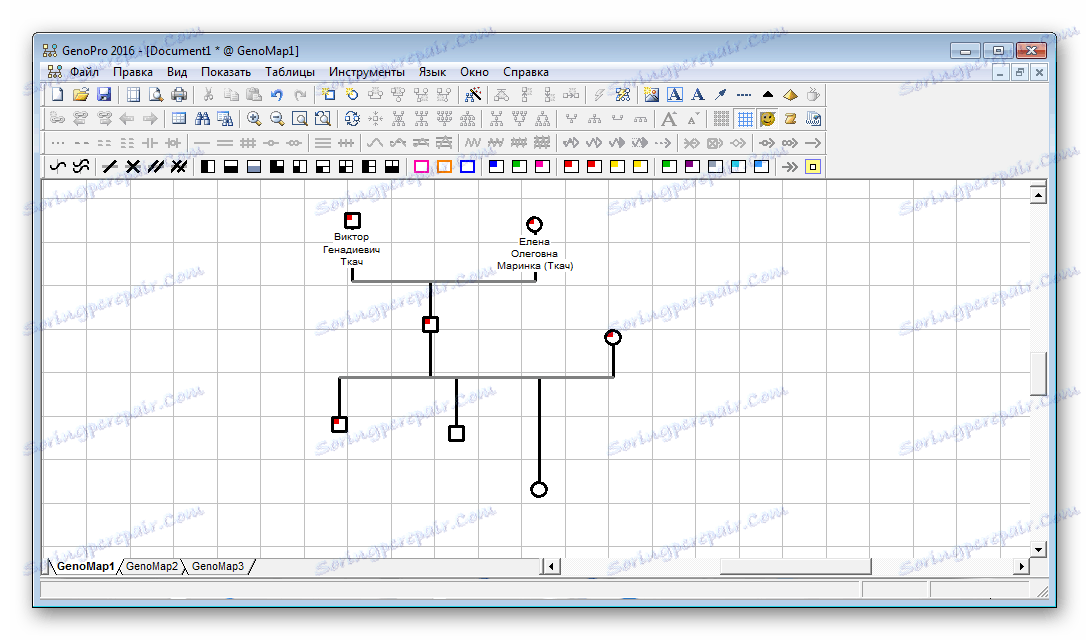Select the black triangle shape tool
Viewport: 1089px width, 640px height.
(x=767, y=94)
